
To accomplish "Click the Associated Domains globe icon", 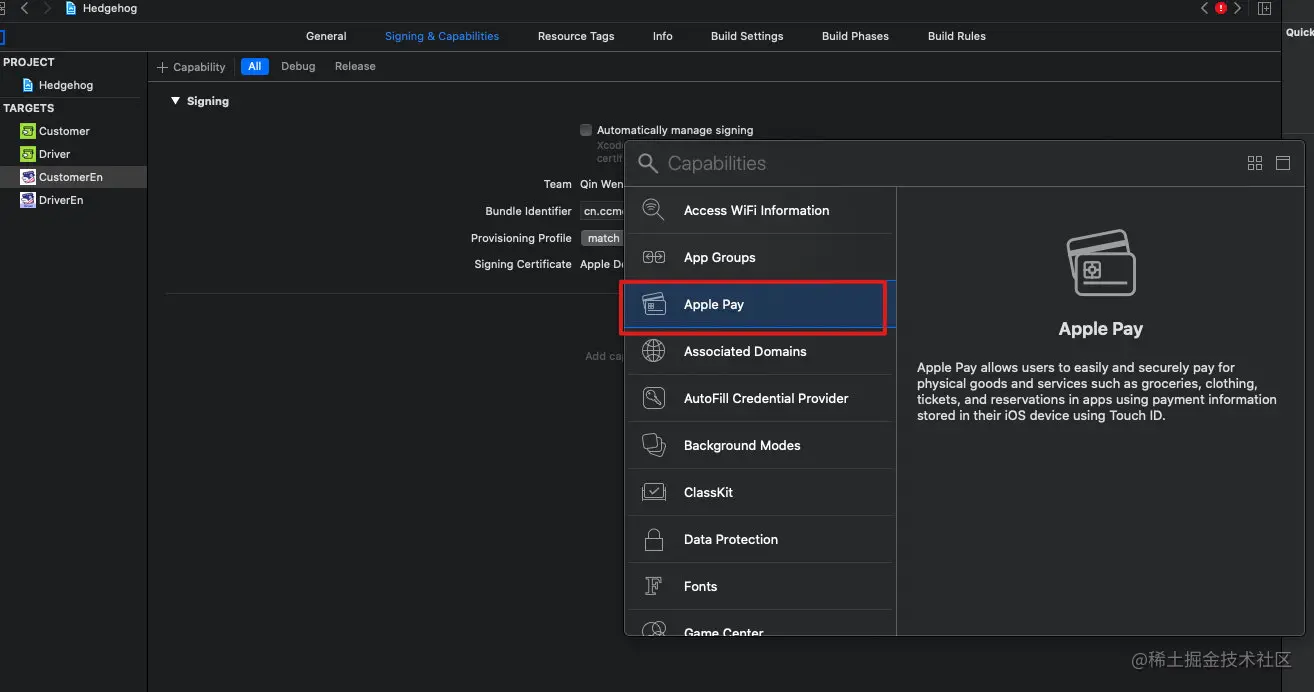I will (653, 351).
